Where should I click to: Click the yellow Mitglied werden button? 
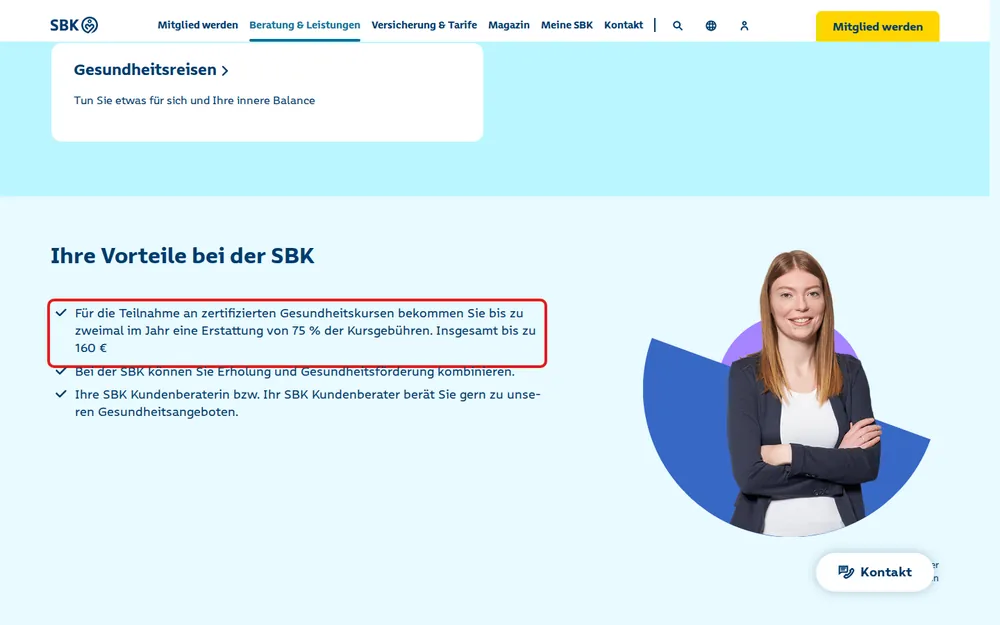coord(878,27)
